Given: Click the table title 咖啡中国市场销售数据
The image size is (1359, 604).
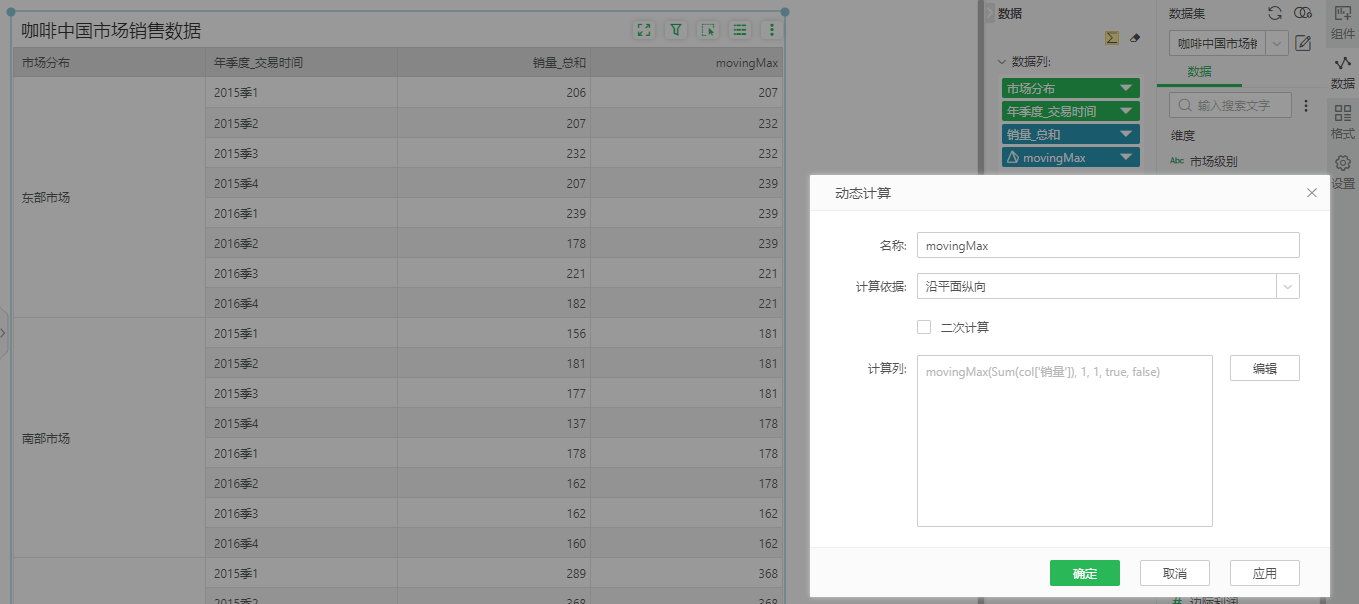Looking at the screenshot, I should (x=111, y=31).
